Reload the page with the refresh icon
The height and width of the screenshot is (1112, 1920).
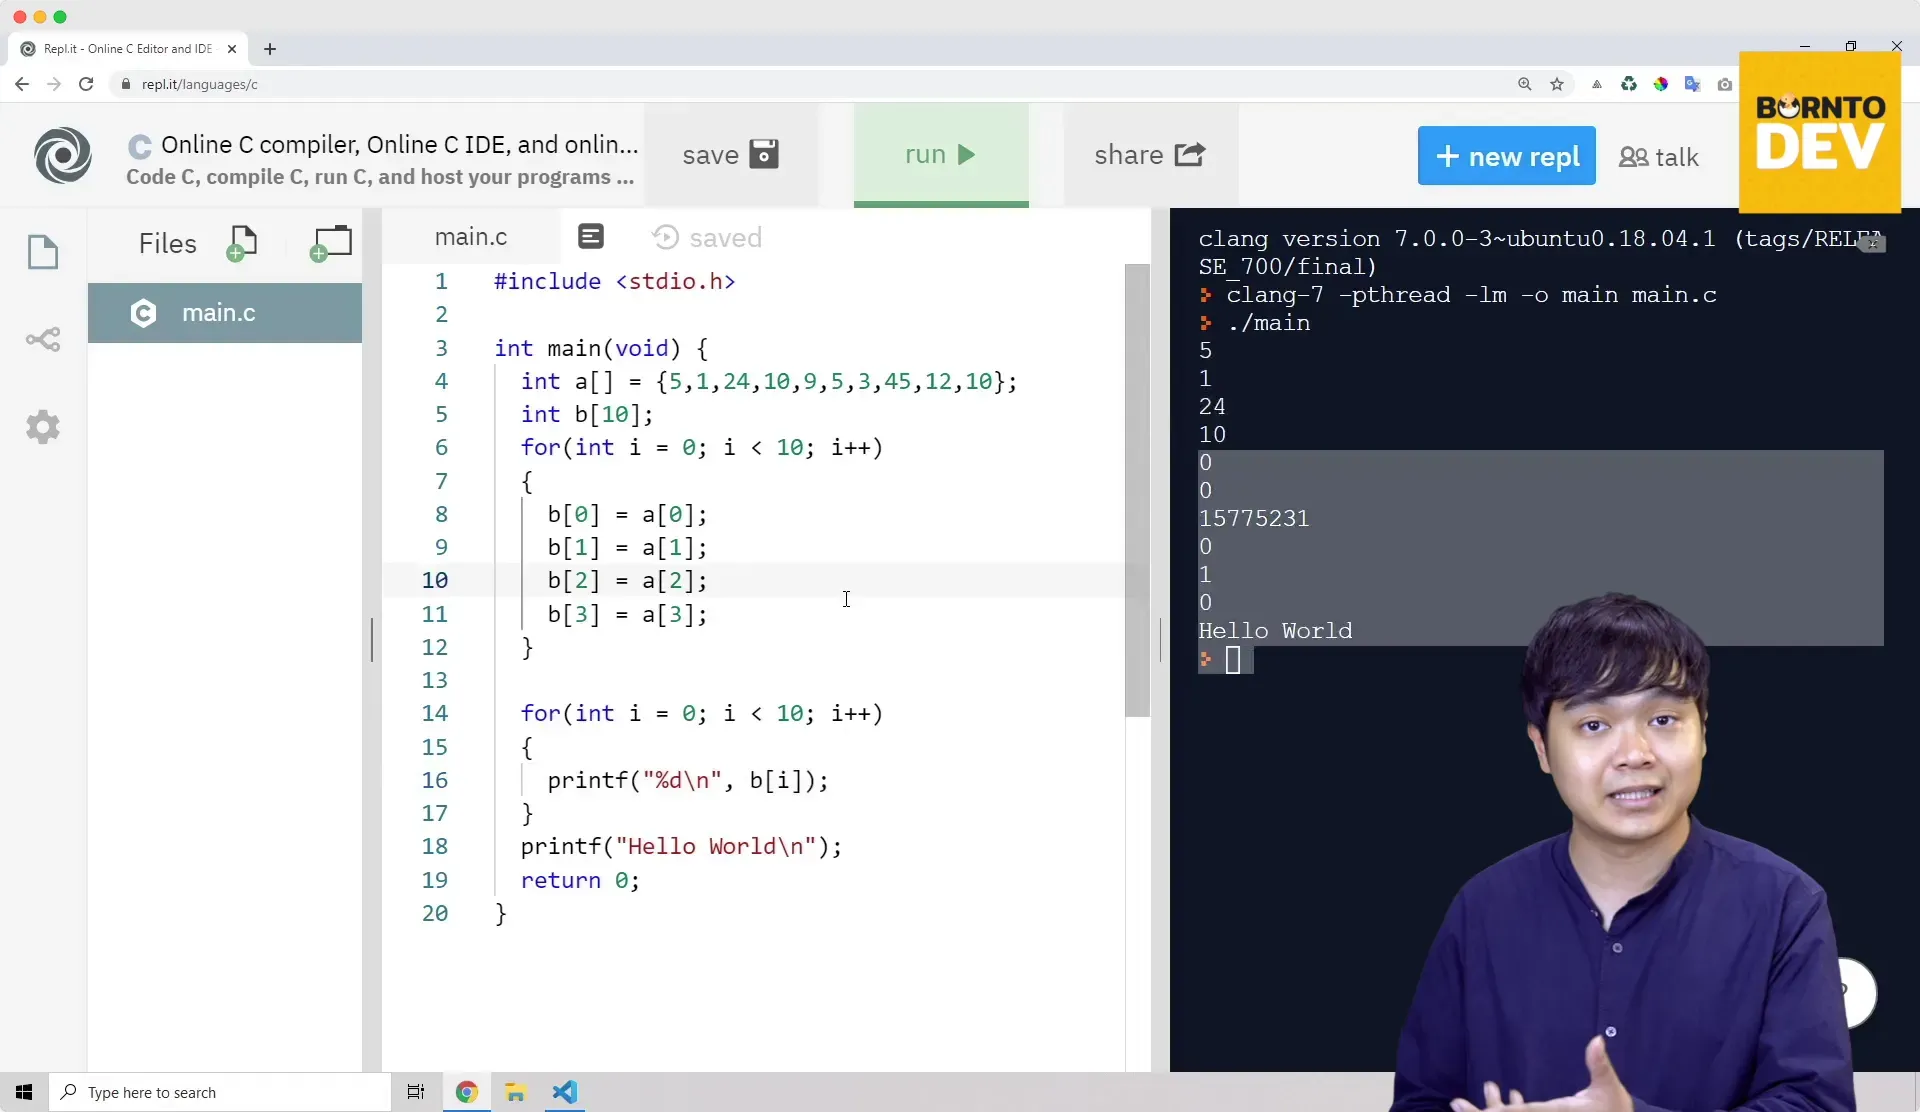pos(86,84)
